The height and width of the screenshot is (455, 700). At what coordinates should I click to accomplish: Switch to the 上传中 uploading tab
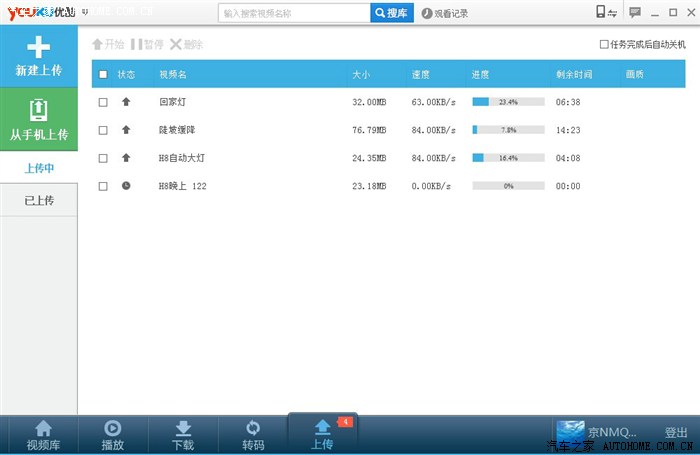[x=39, y=168]
